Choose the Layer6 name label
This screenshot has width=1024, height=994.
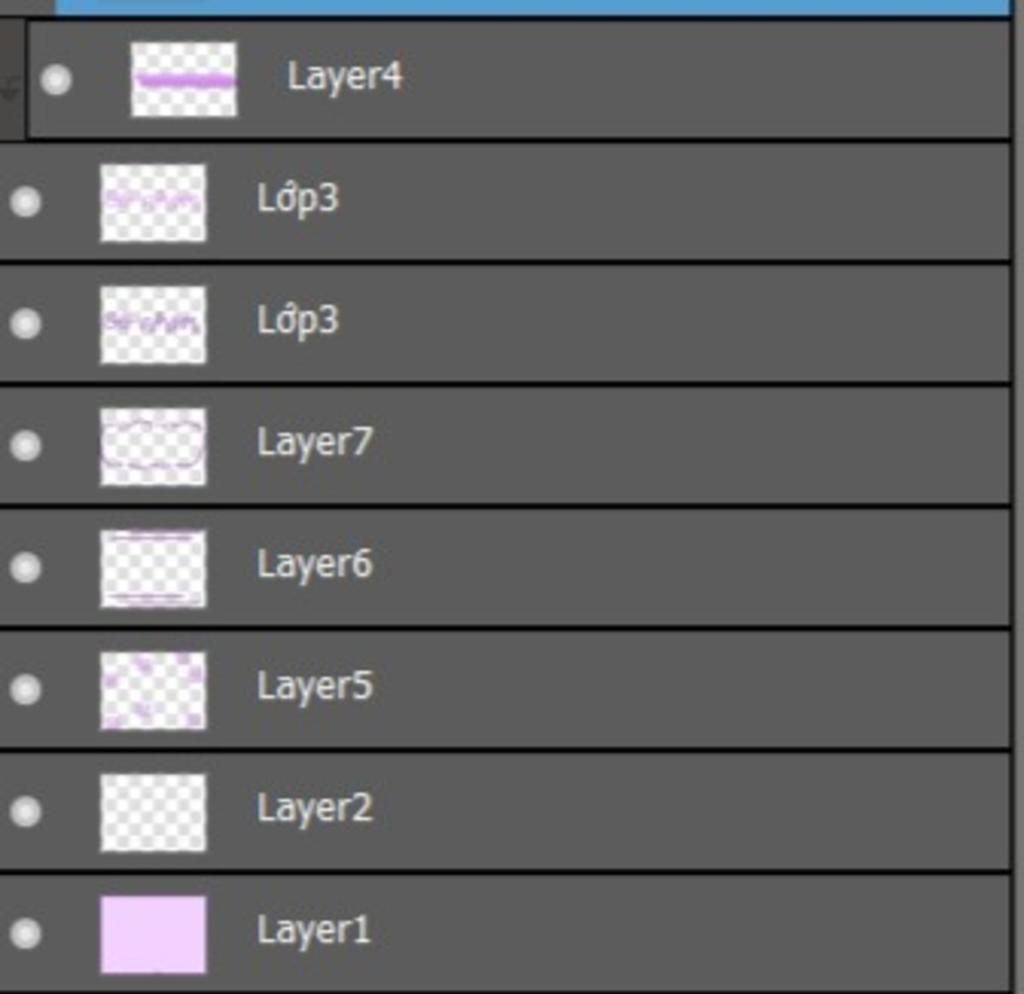[314, 564]
